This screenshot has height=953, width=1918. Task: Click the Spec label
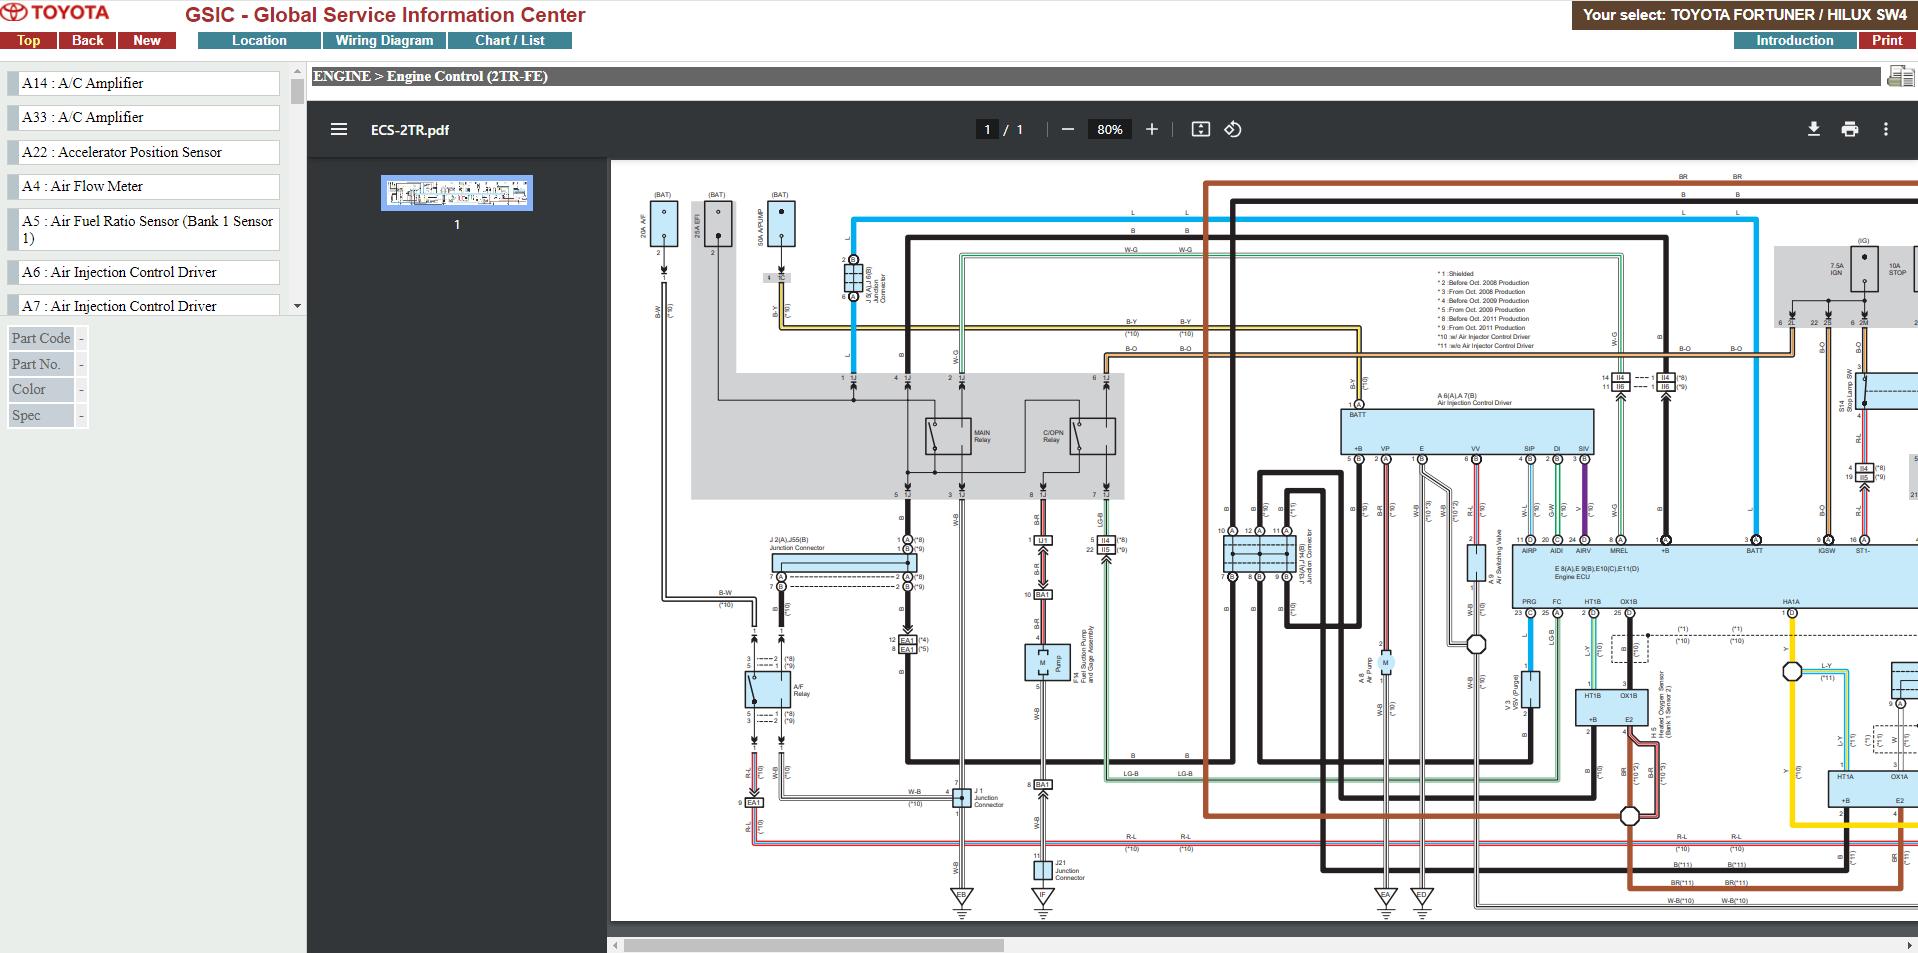point(41,415)
